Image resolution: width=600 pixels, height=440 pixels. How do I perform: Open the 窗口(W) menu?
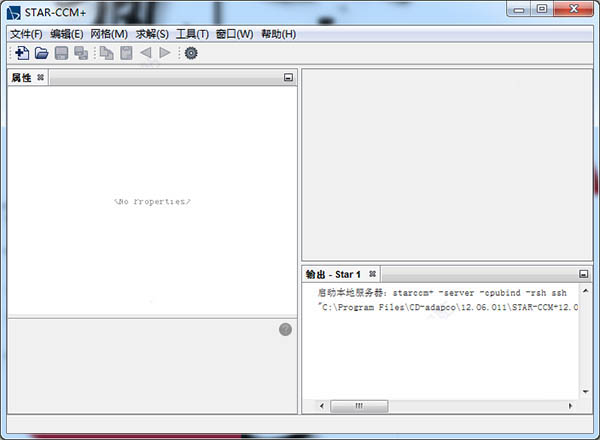pyautogui.click(x=235, y=34)
